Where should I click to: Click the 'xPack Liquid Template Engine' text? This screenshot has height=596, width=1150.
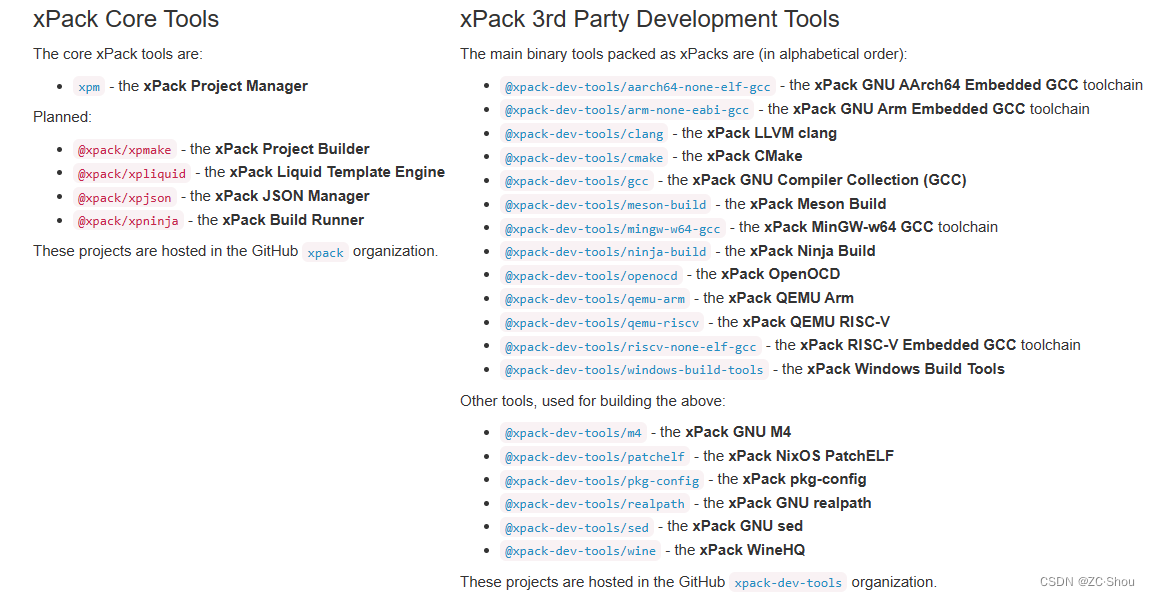point(337,172)
